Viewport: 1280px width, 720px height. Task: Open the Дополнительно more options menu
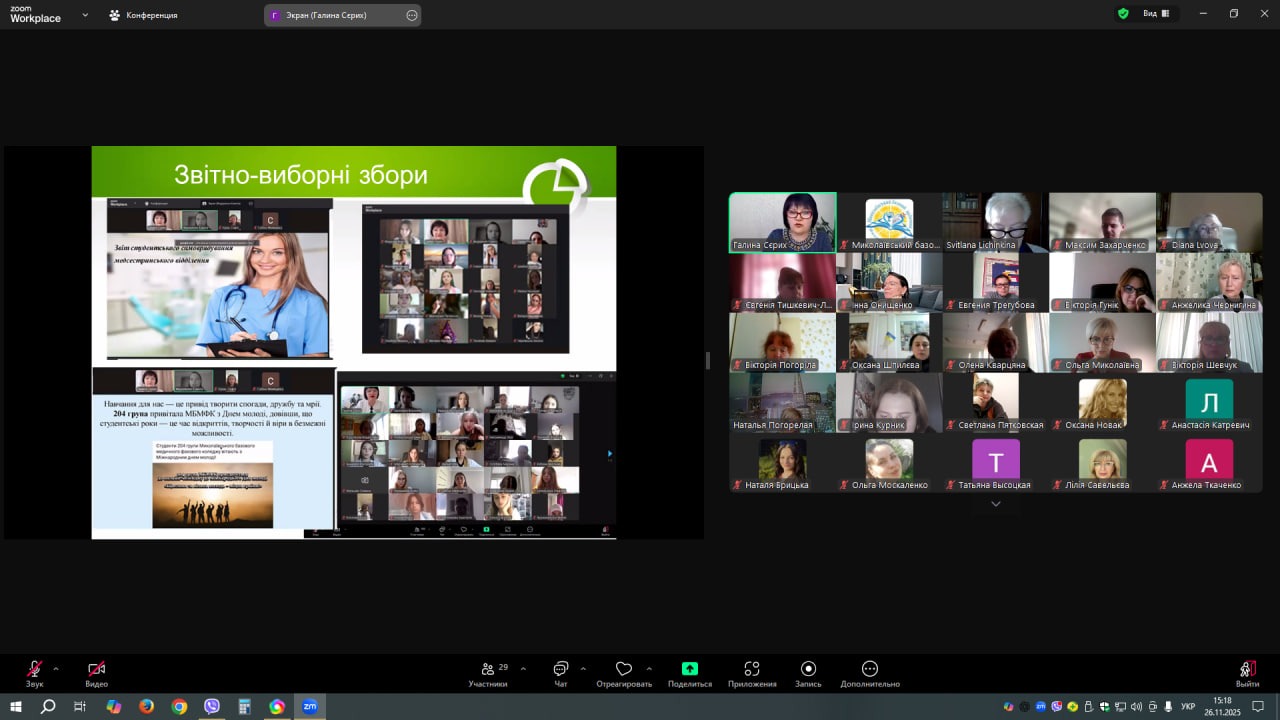pyautogui.click(x=870, y=669)
